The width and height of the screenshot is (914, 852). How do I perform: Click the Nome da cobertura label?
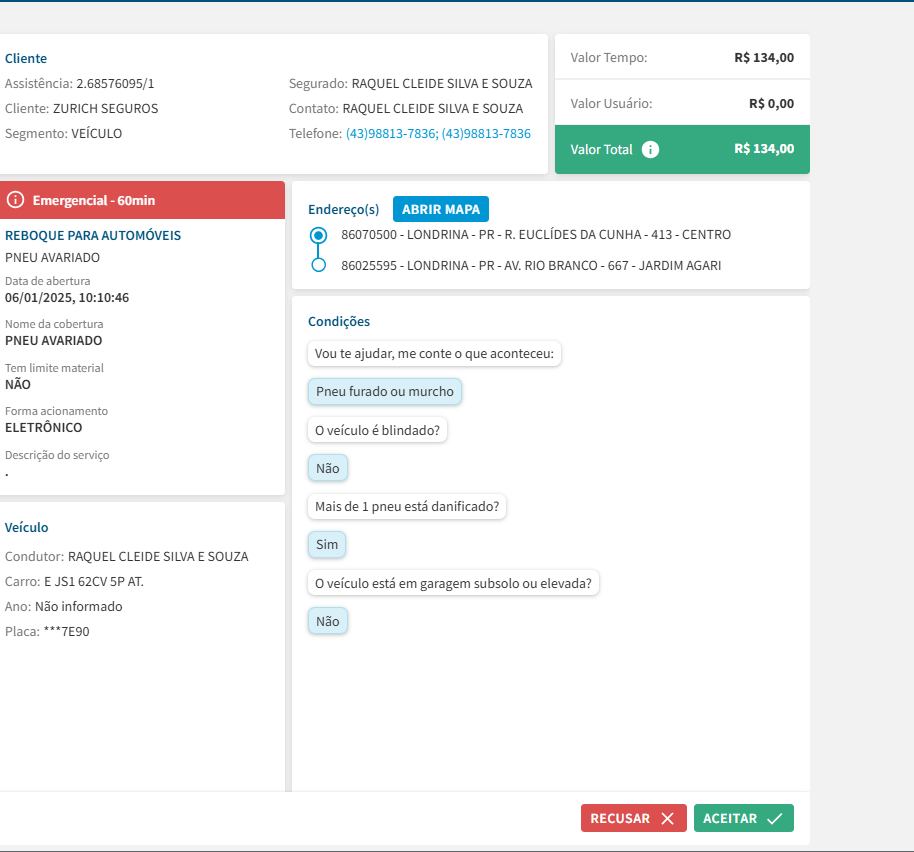54,324
